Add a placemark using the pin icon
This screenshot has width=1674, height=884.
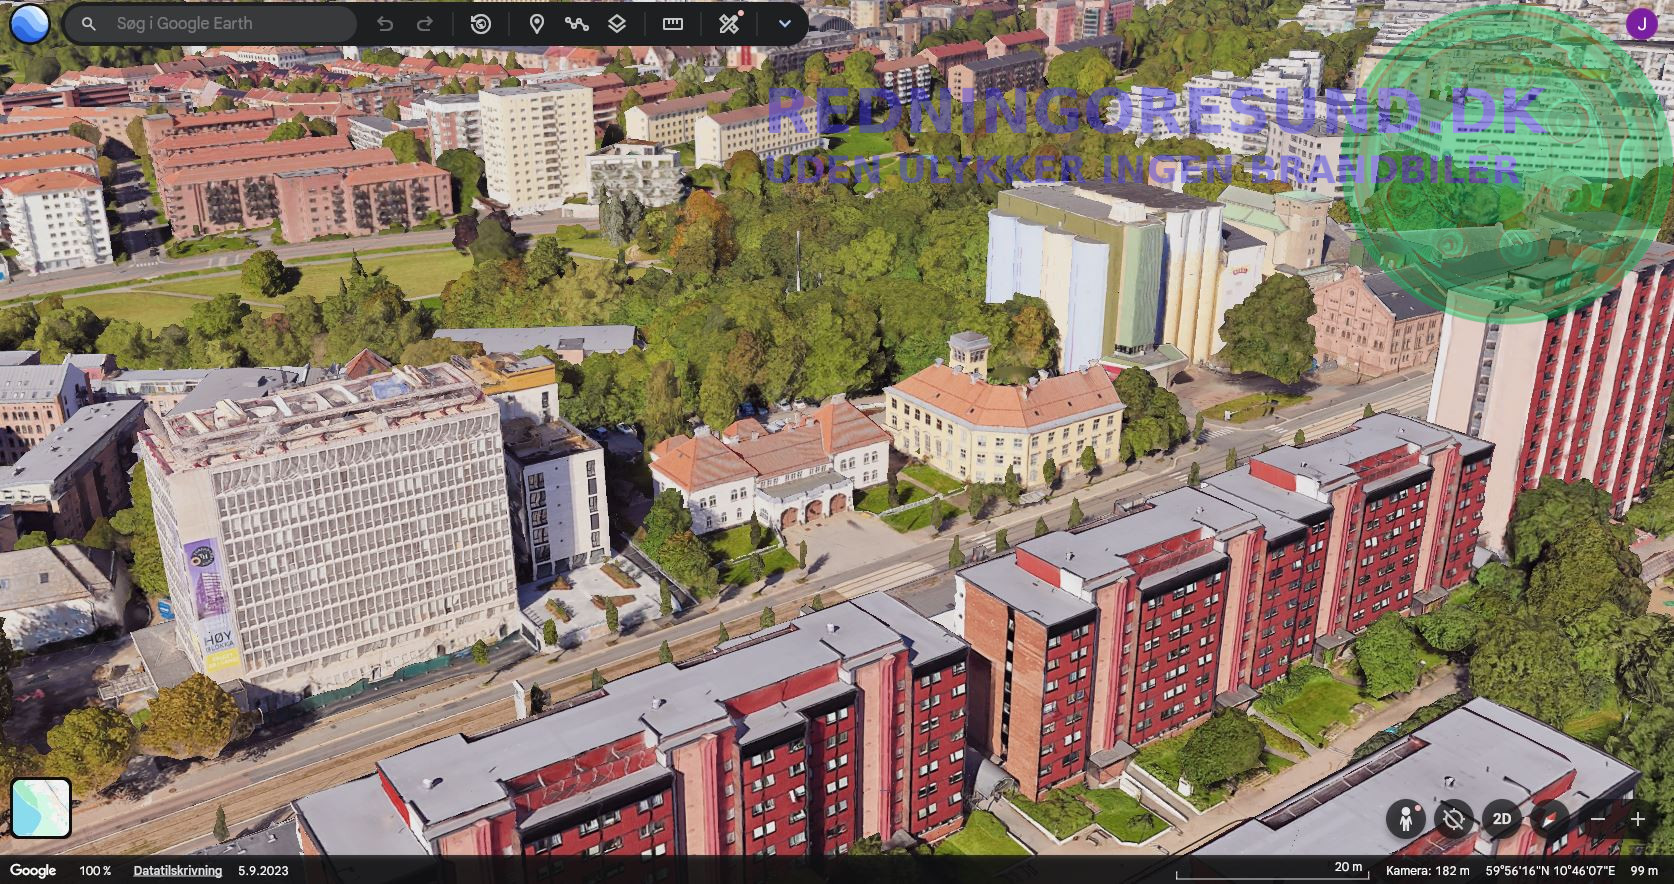(x=537, y=24)
